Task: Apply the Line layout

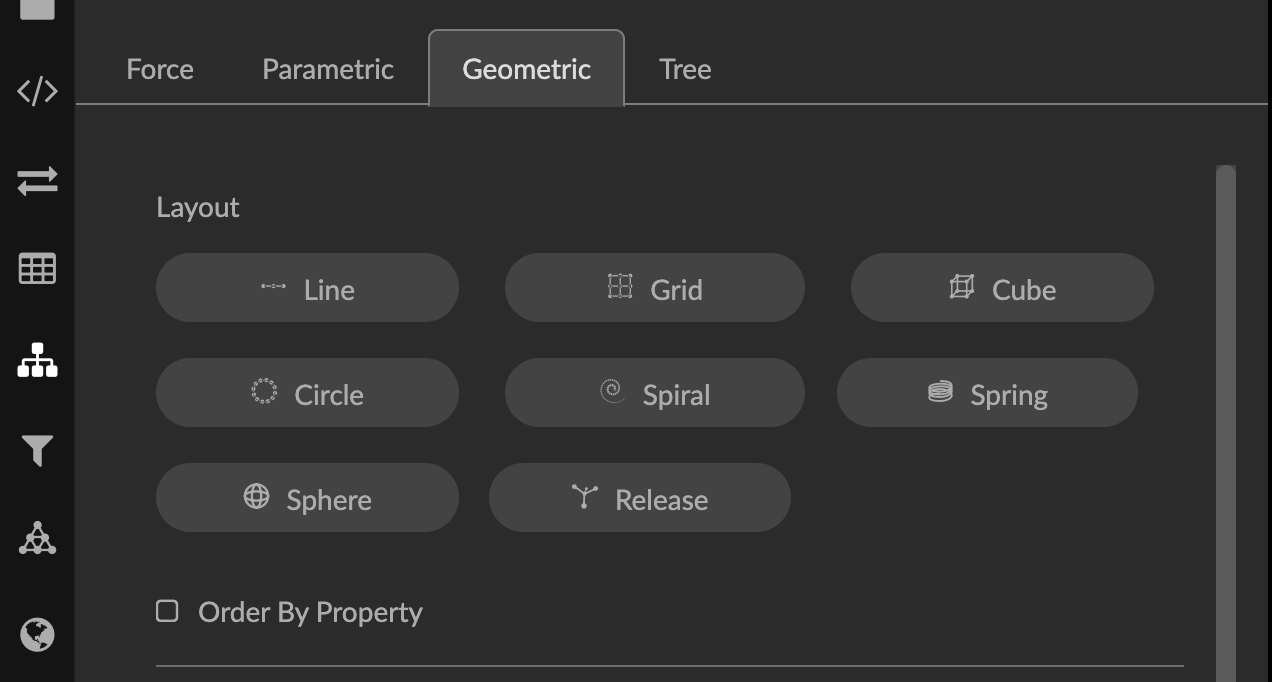Action: [307, 288]
